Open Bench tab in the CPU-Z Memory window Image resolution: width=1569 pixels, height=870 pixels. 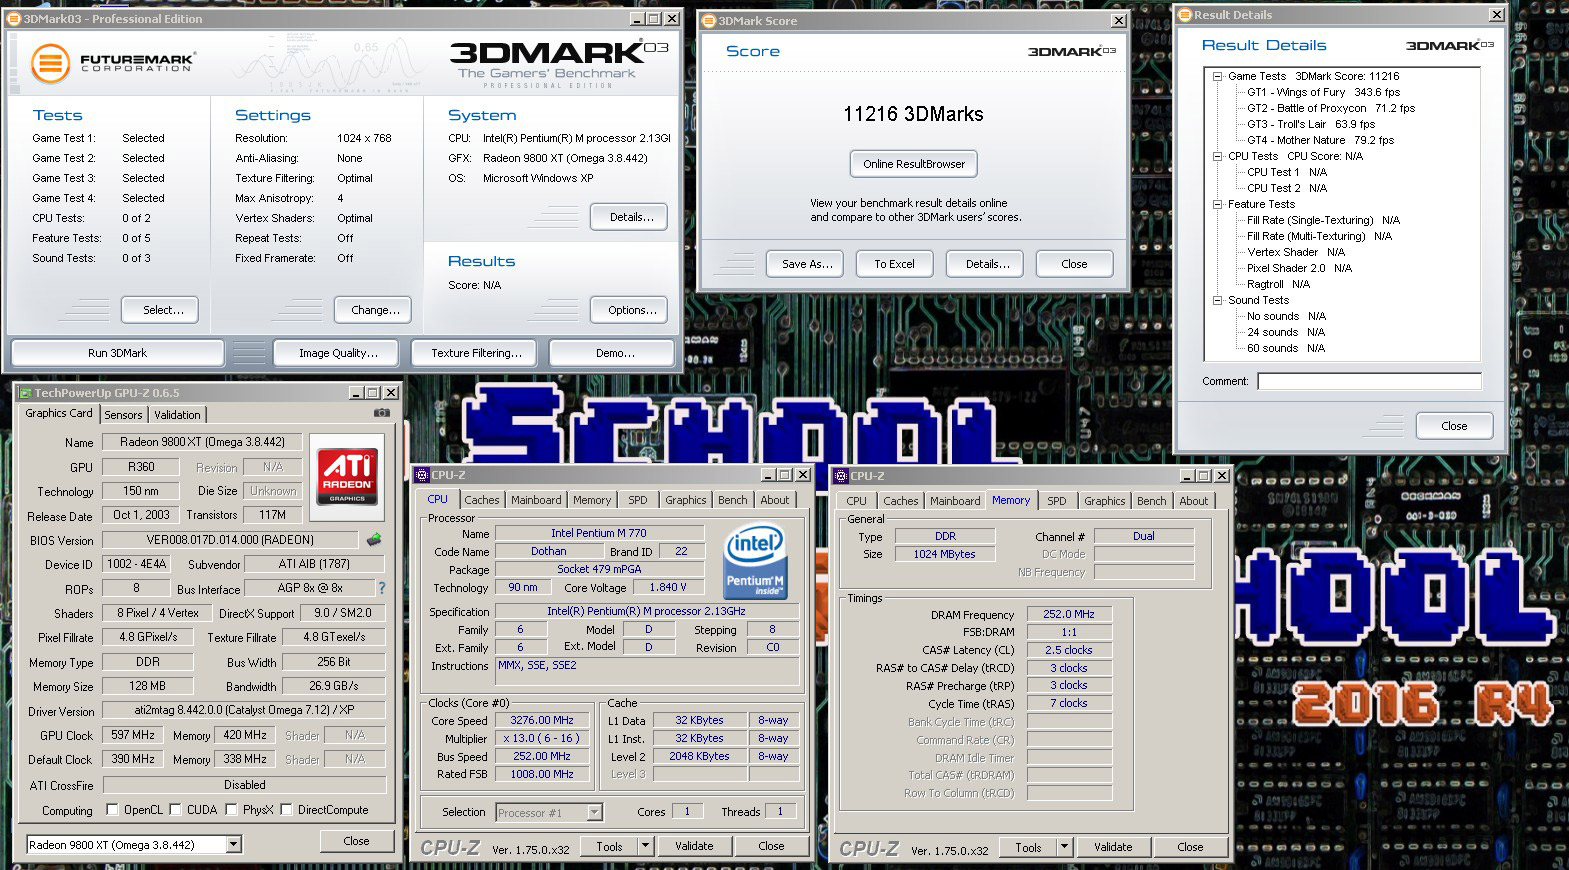pyautogui.click(x=1151, y=501)
